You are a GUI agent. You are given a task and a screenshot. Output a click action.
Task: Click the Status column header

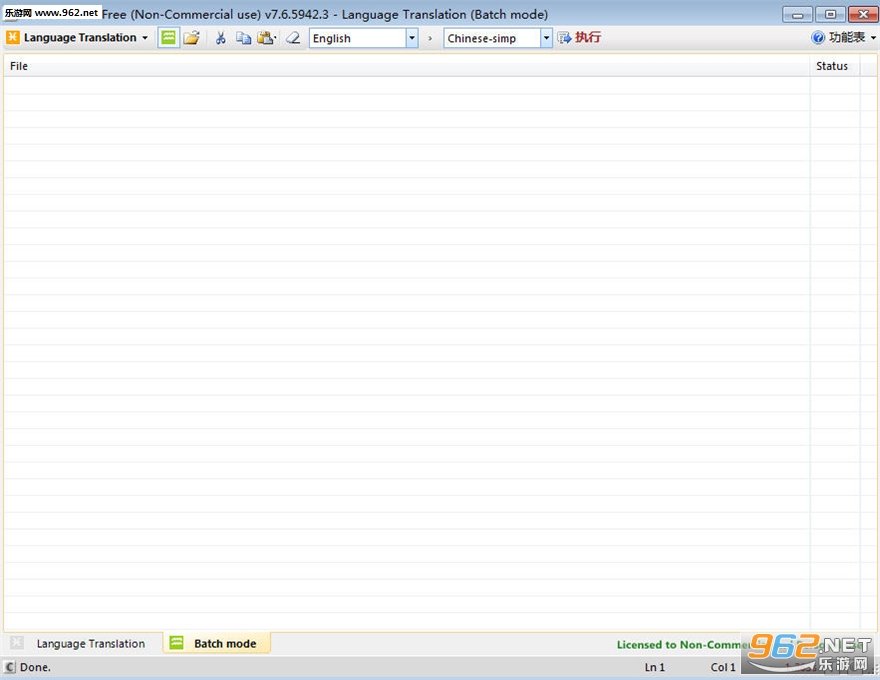[x=835, y=66]
